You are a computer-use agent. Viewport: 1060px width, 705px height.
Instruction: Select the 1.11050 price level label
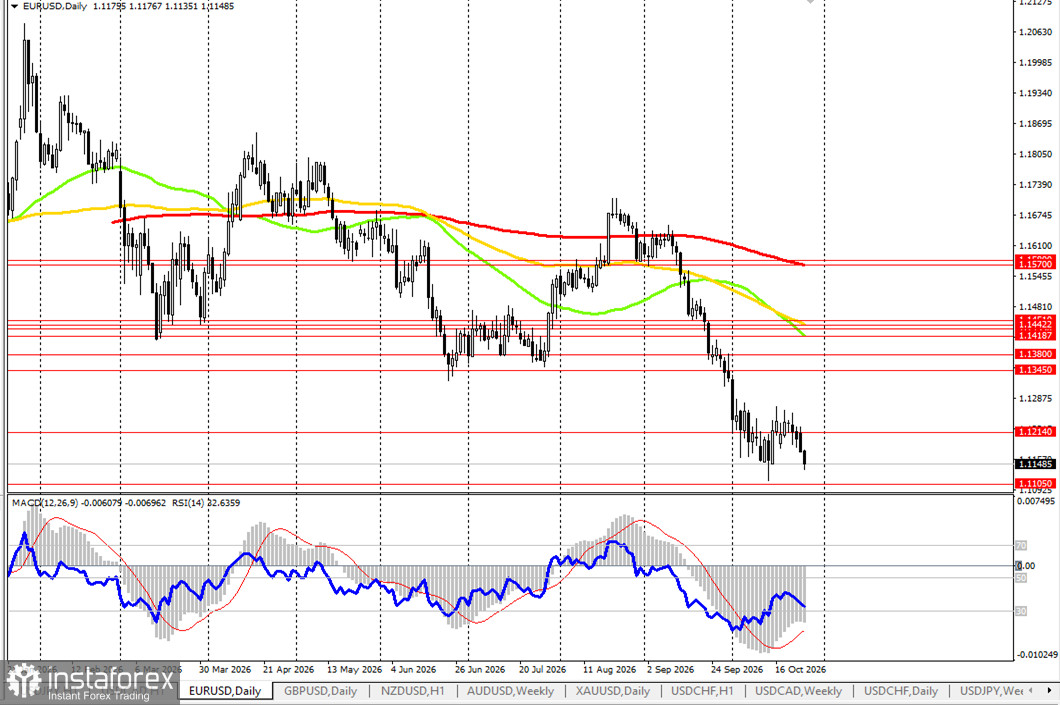(1035, 483)
